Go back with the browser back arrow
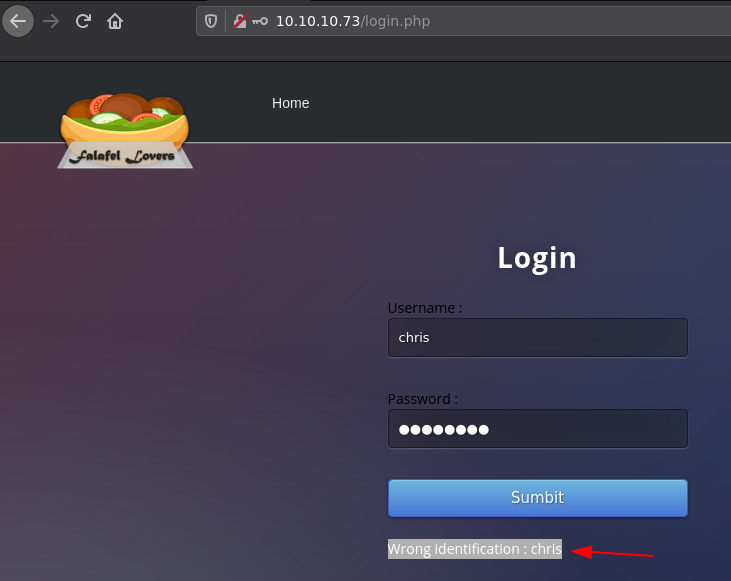The width and height of the screenshot is (731, 581). pyautogui.click(x=18, y=21)
